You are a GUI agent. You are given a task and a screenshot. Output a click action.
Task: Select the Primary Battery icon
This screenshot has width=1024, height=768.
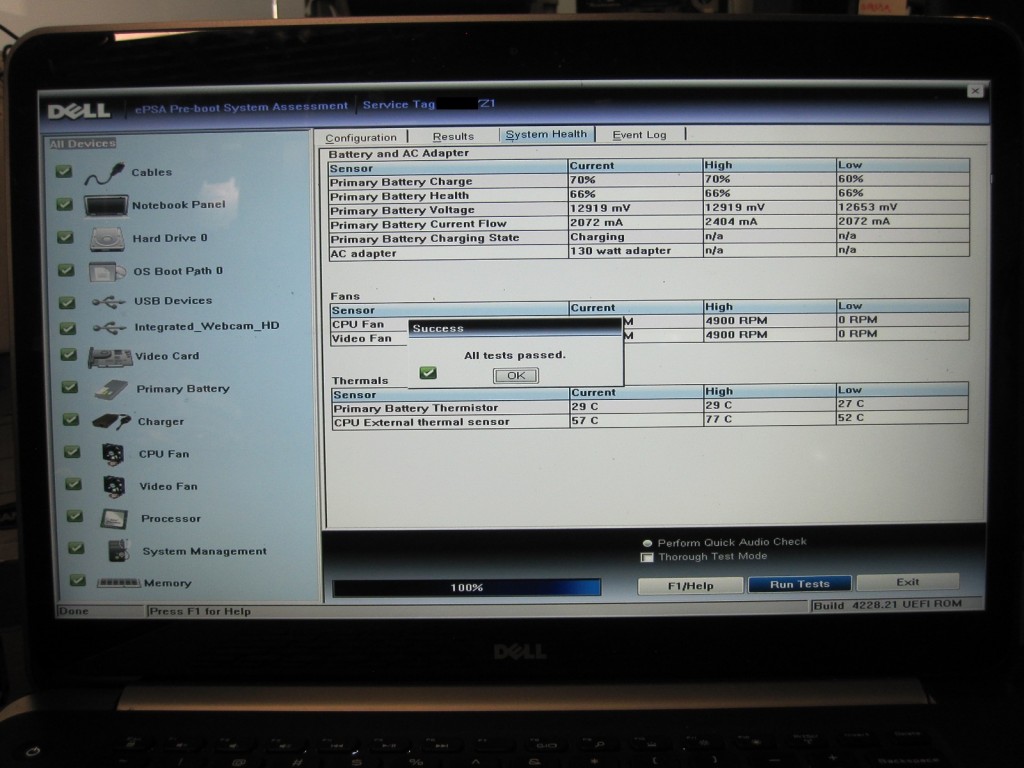click(111, 390)
